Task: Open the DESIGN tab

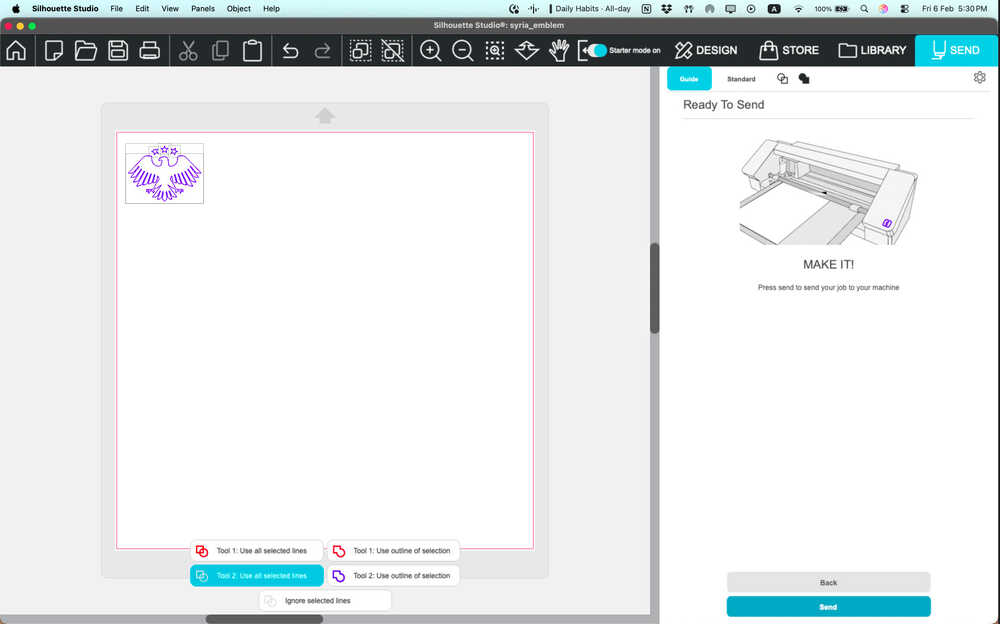Action: point(706,50)
